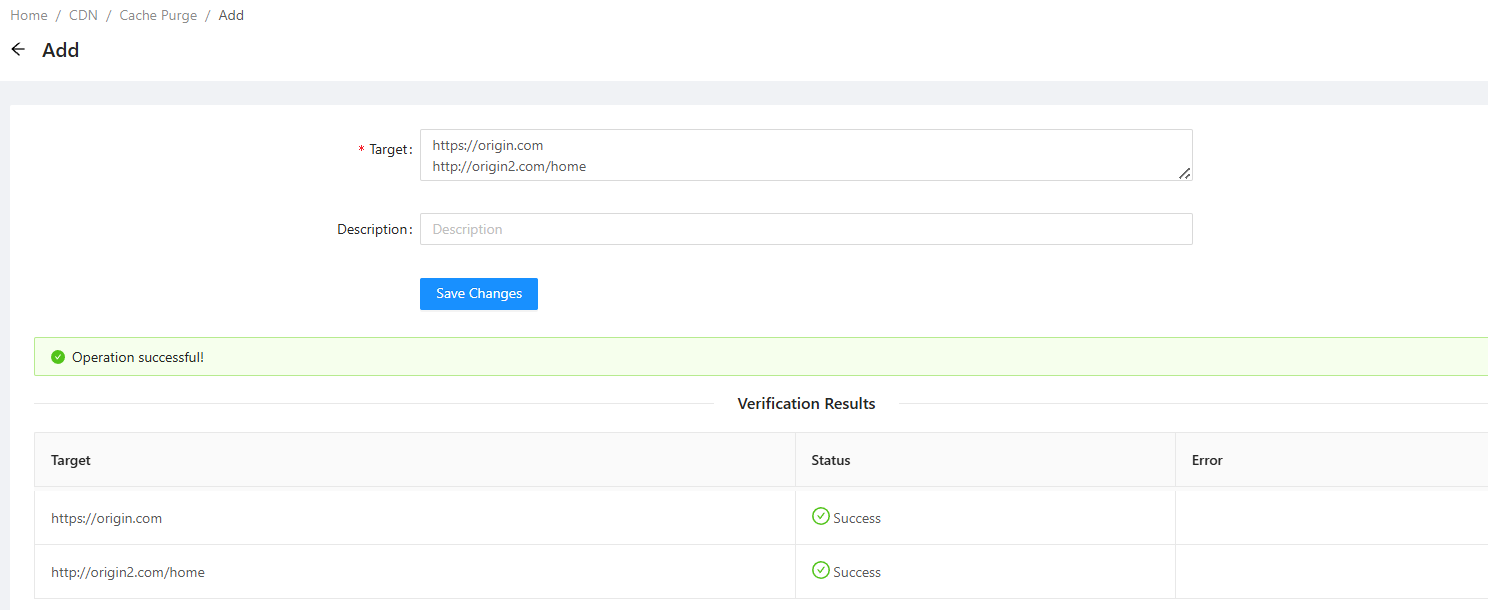This screenshot has width=1488, height=610.
Task: Click the Description field label
Action: [x=373, y=229]
